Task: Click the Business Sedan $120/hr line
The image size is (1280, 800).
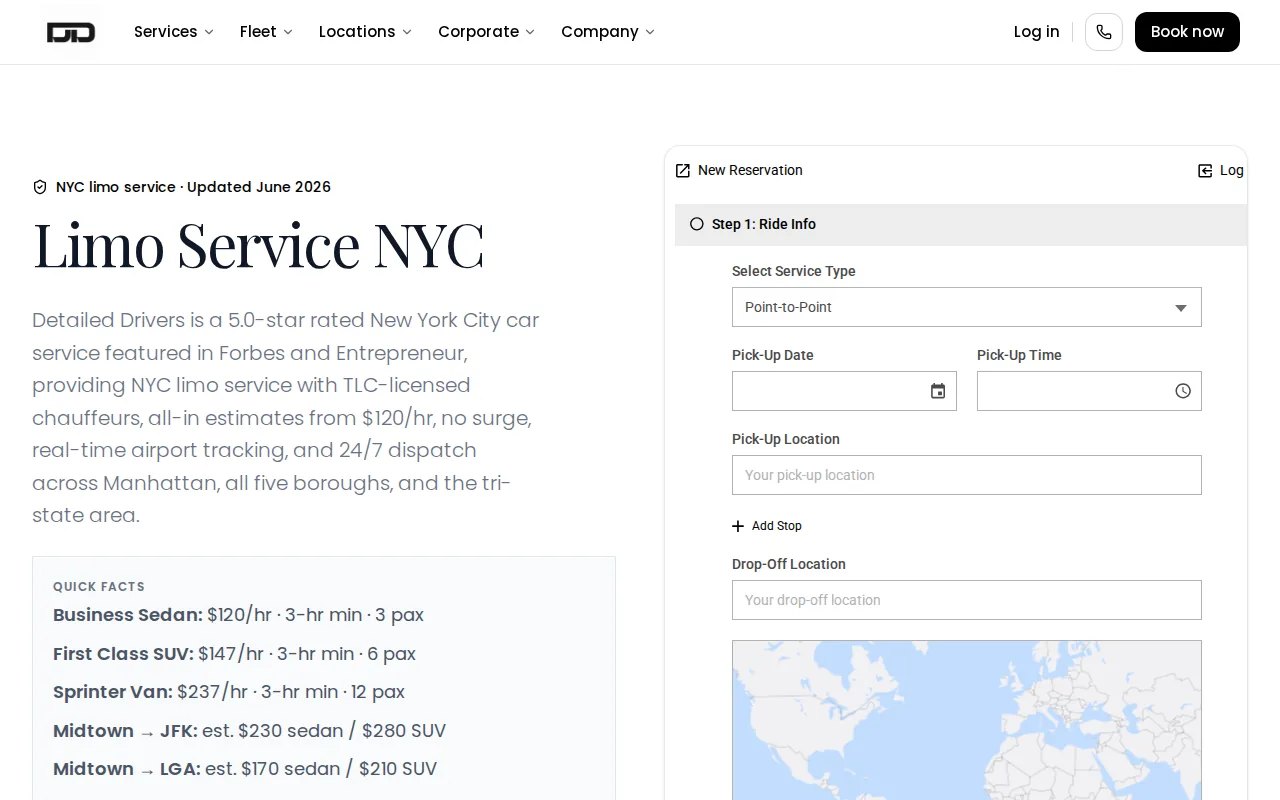Action: tap(238, 615)
